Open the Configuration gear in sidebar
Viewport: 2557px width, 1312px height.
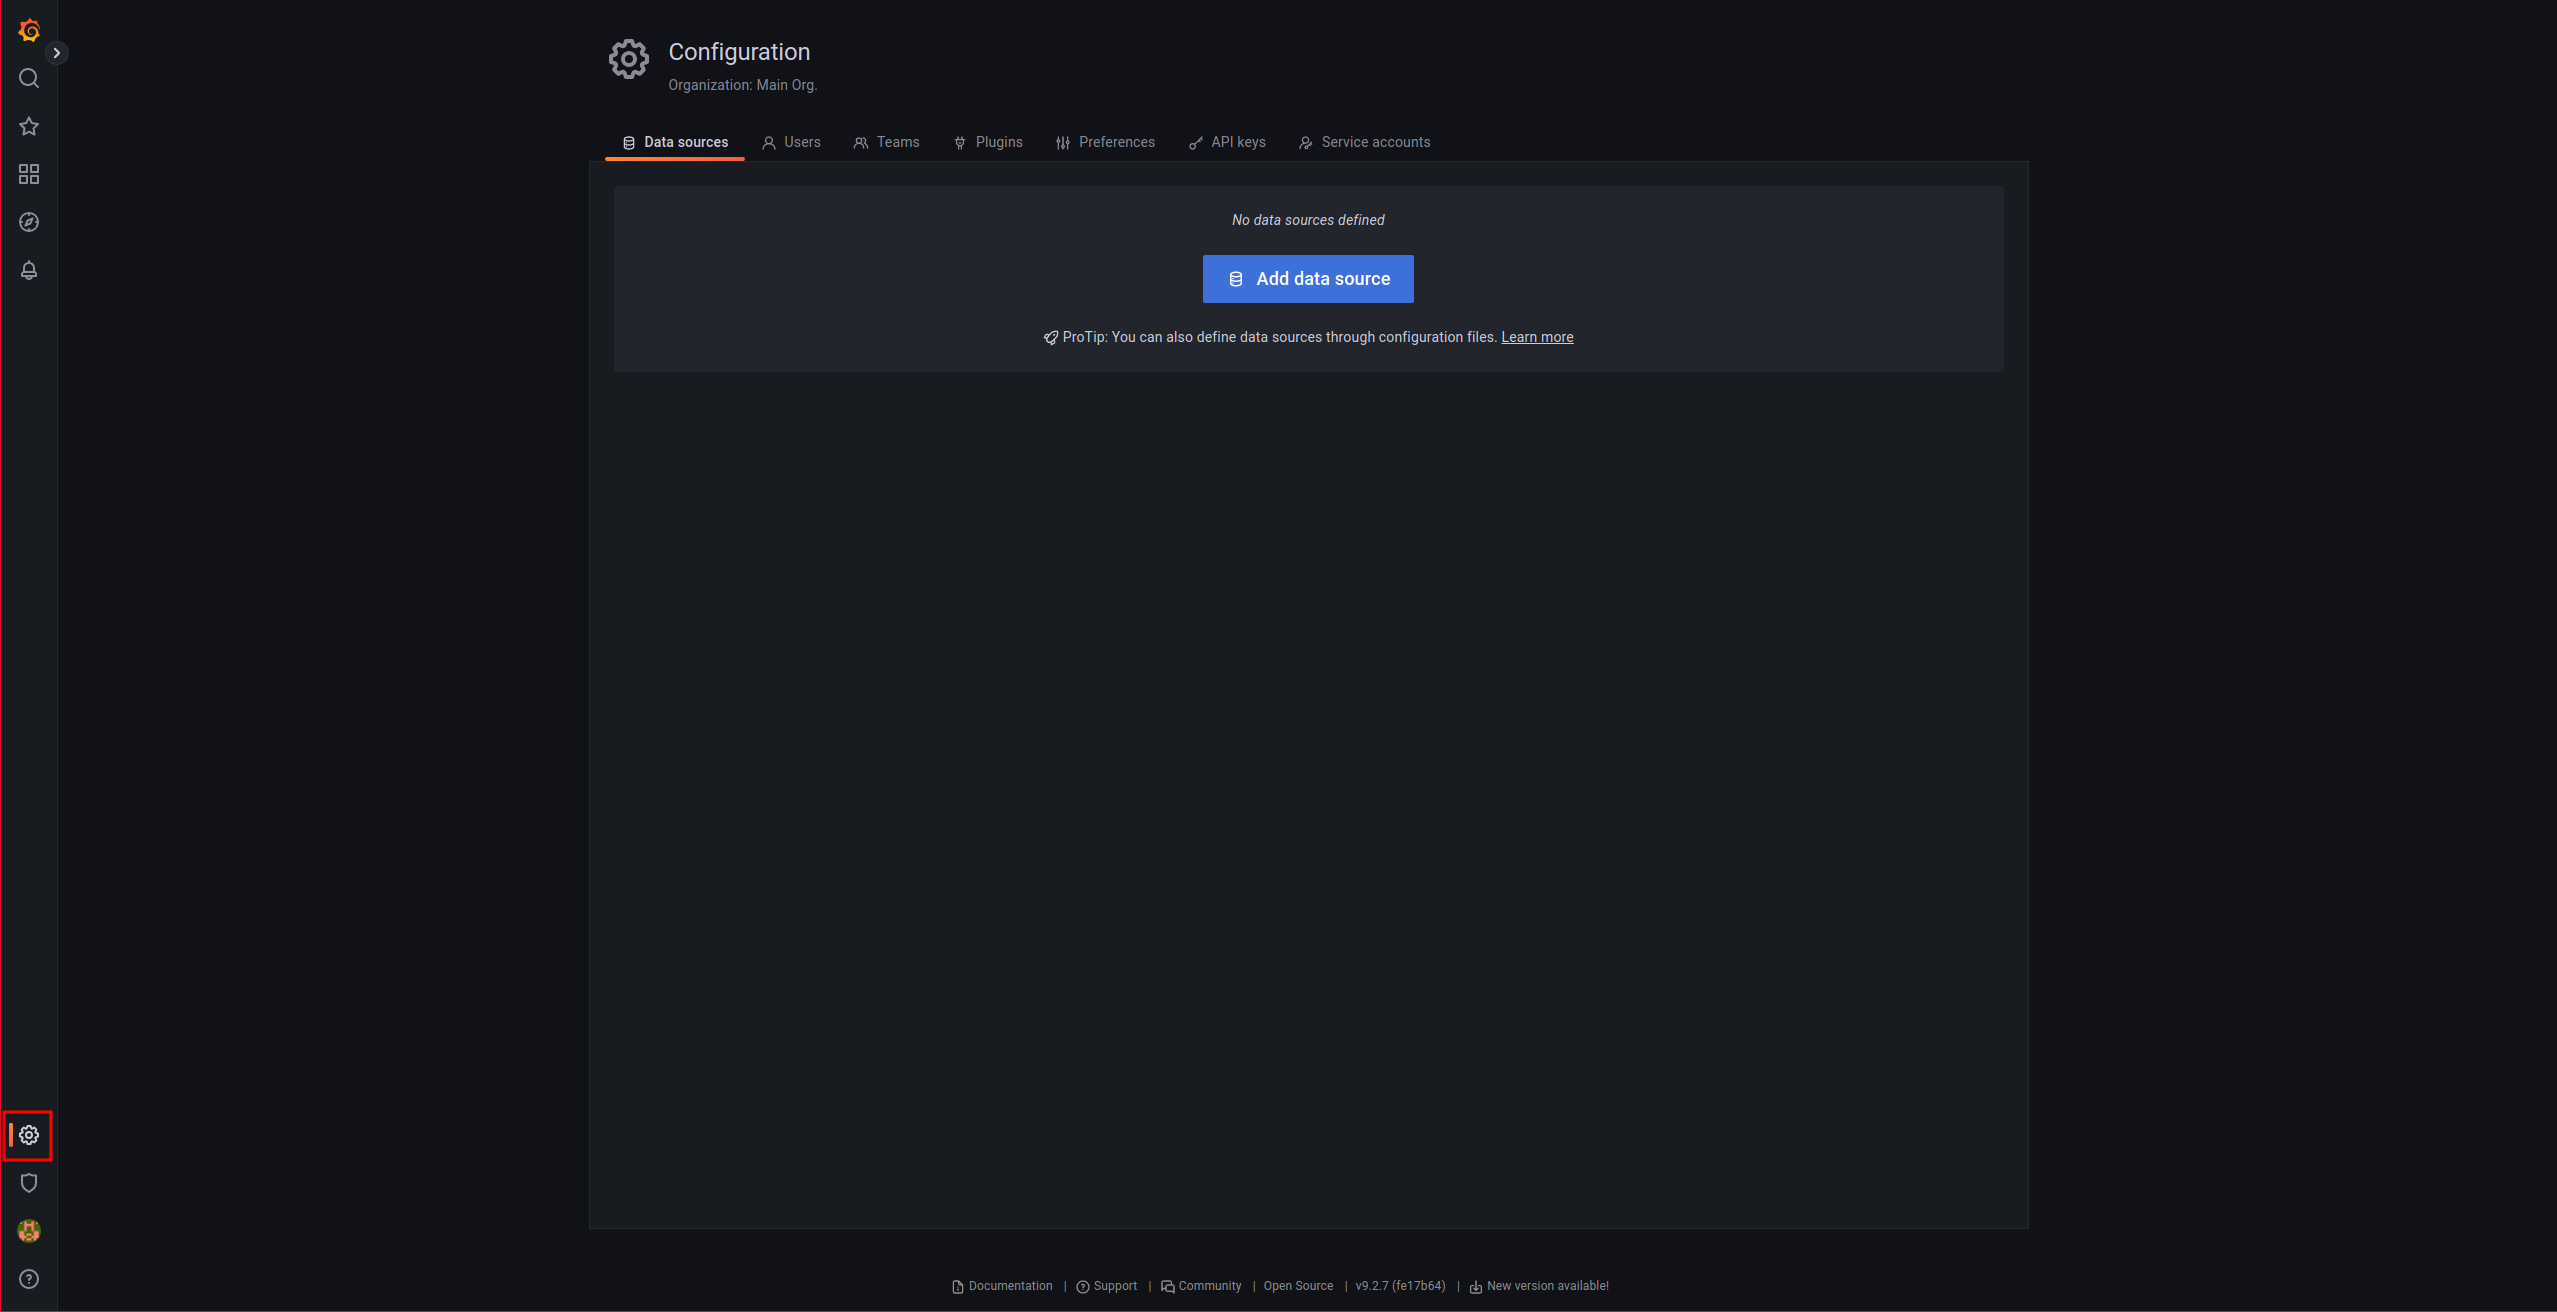(x=29, y=1135)
